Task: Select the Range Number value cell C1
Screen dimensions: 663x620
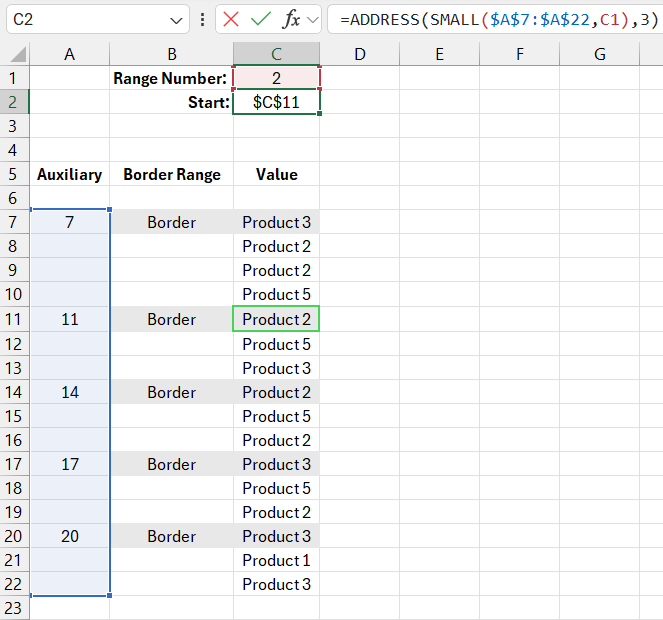Action: click(276, 78)
